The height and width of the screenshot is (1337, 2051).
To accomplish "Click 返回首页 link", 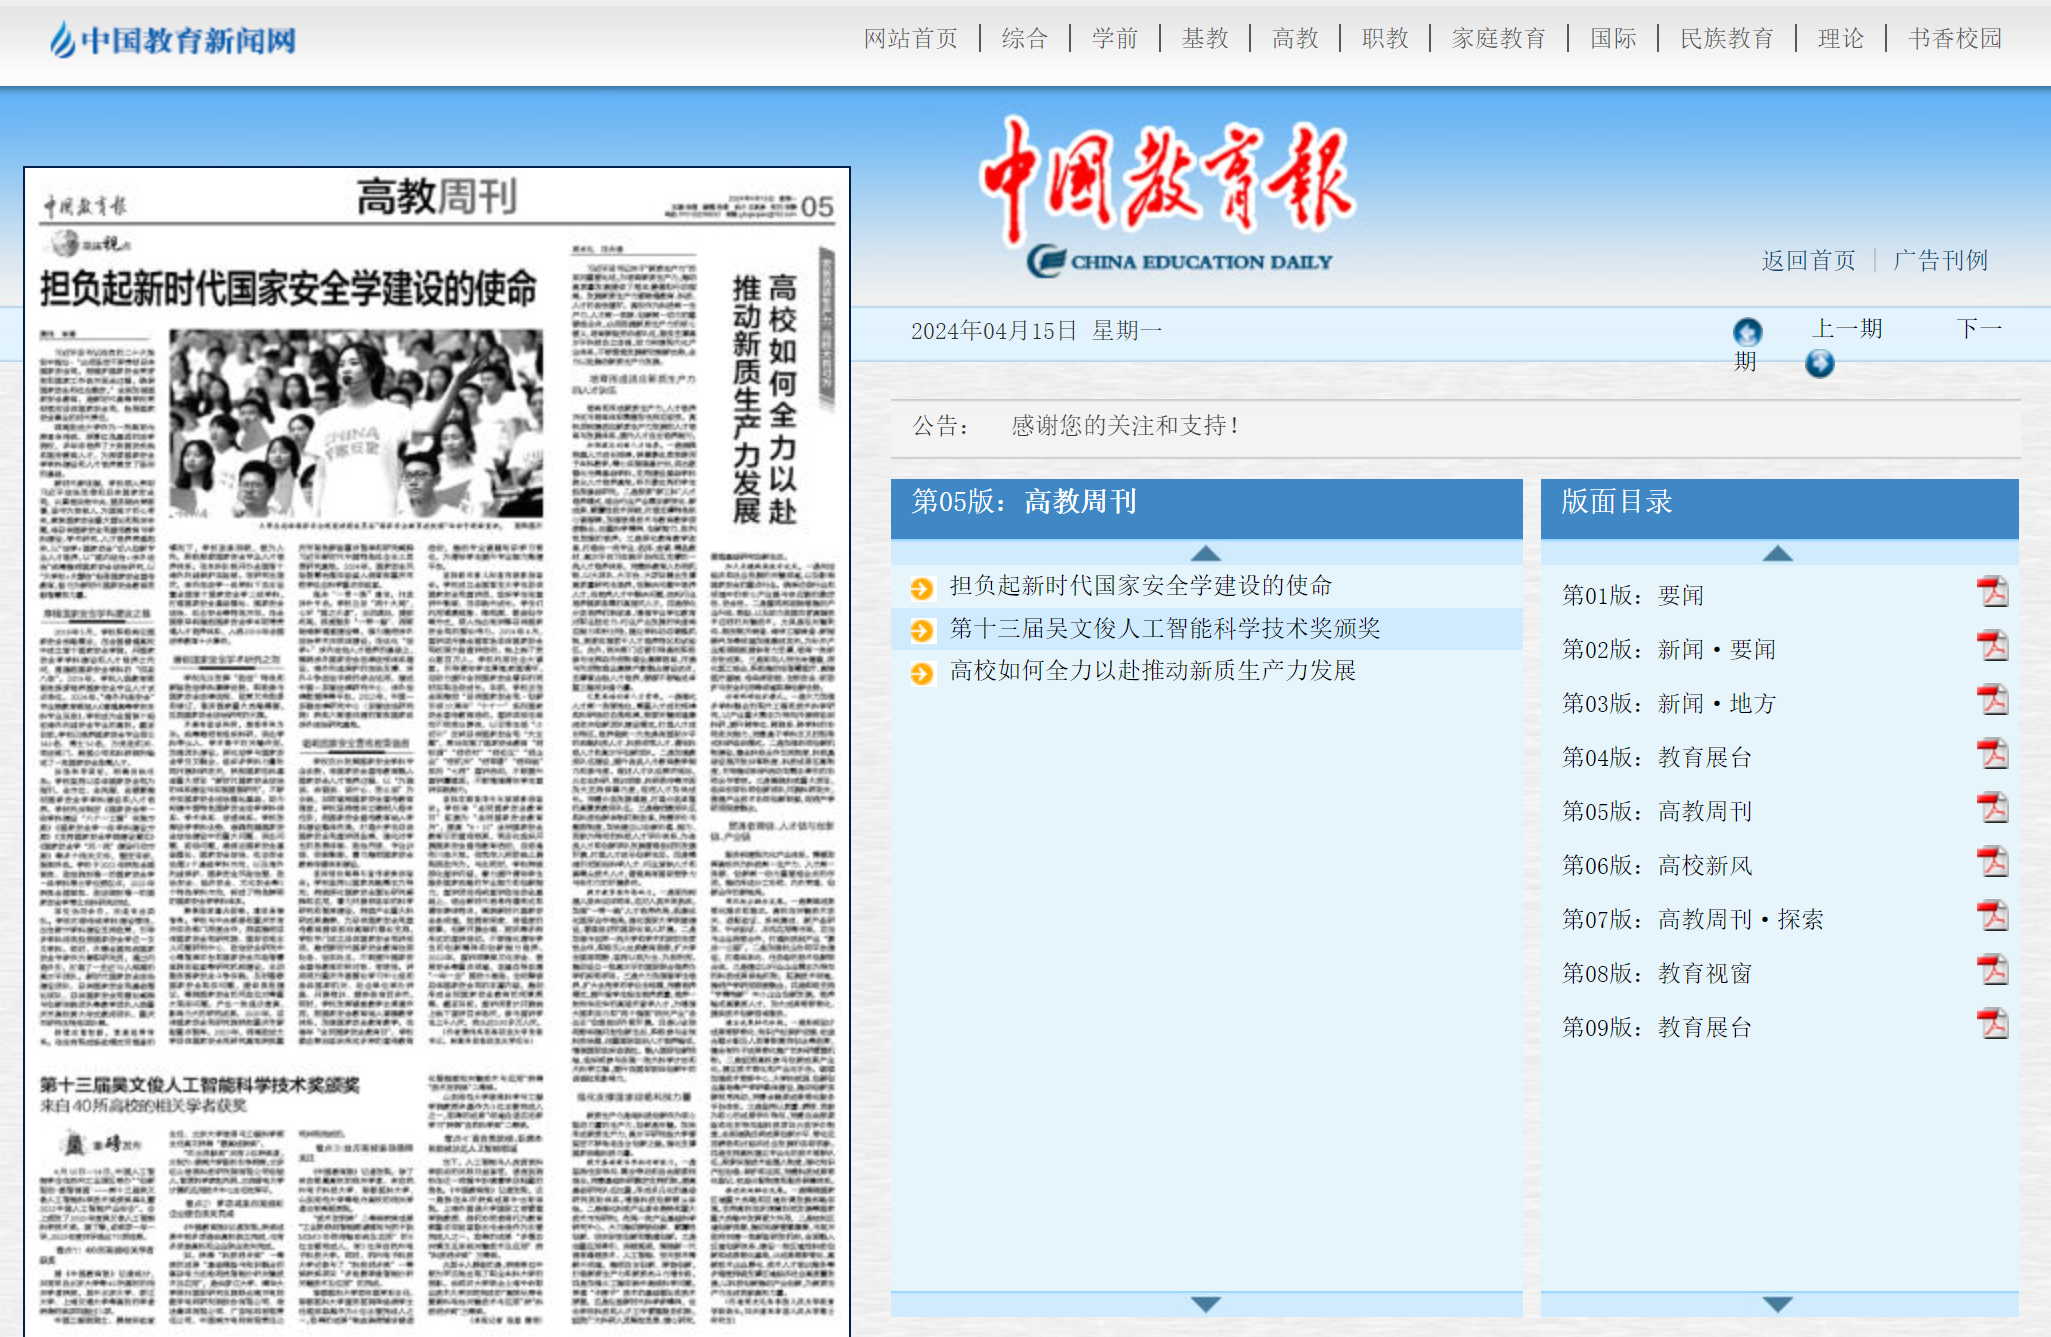I will [x=1808, y=261].
